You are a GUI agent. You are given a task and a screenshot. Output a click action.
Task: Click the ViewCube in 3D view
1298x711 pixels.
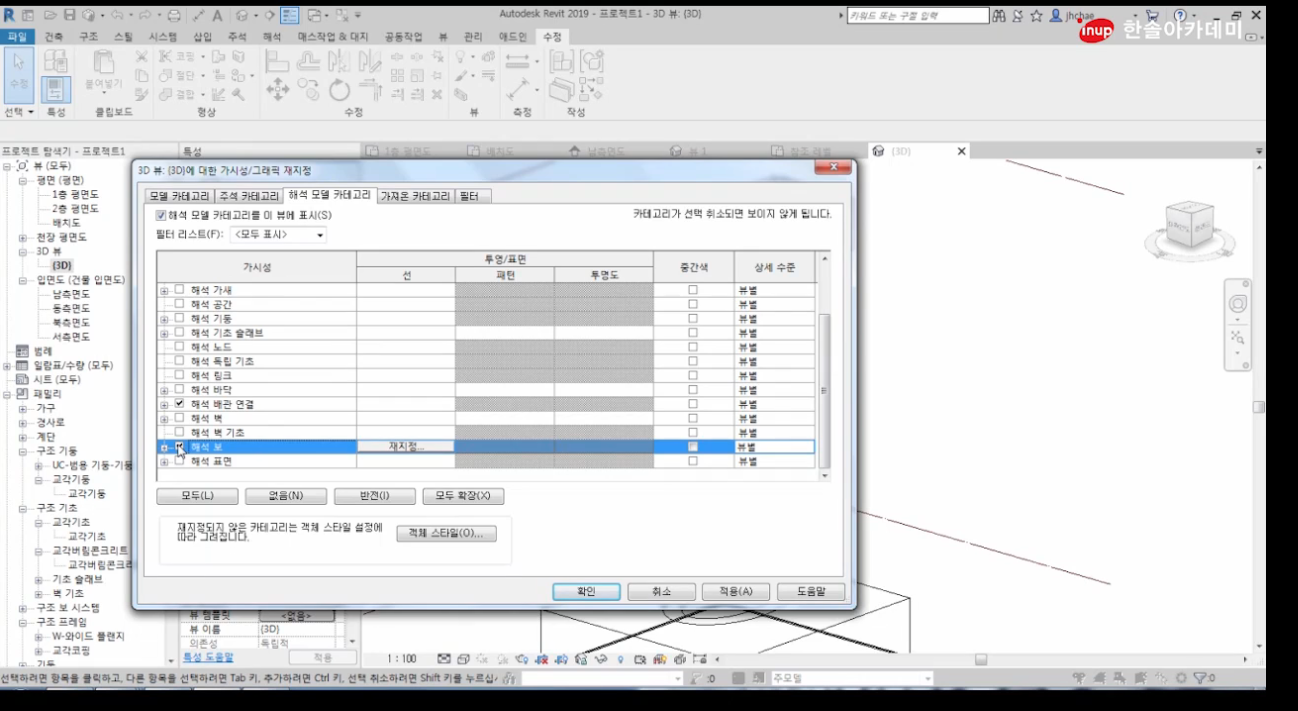click(1188, 226)
